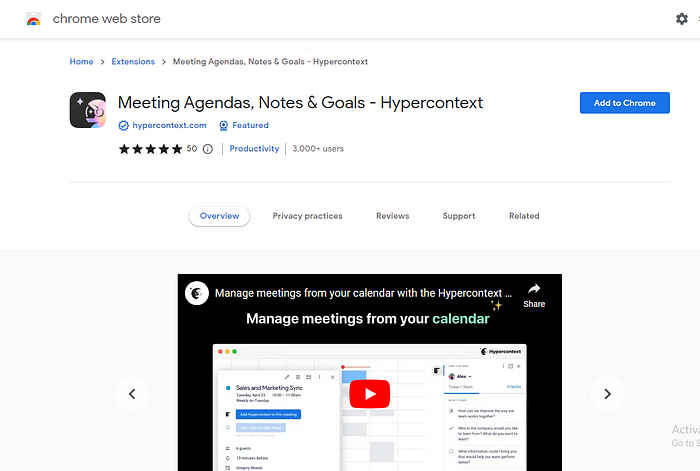Switch to the Related tab

click(x=524, y=216)
